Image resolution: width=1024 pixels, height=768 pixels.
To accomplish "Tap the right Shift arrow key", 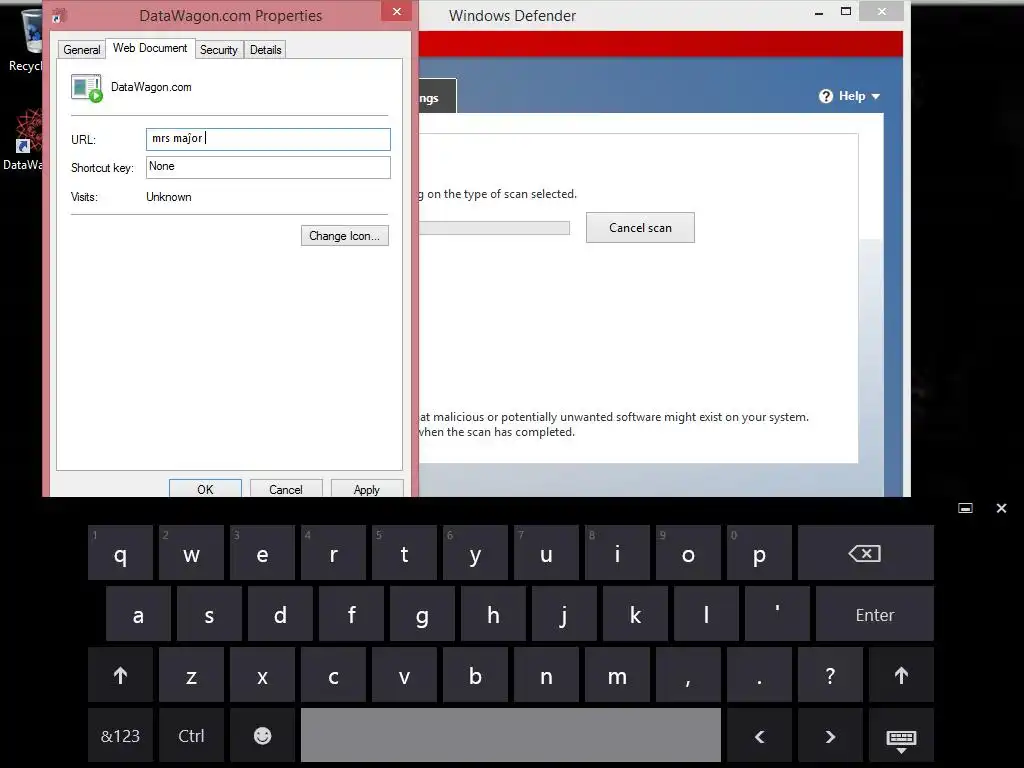I will coord(901,675).
